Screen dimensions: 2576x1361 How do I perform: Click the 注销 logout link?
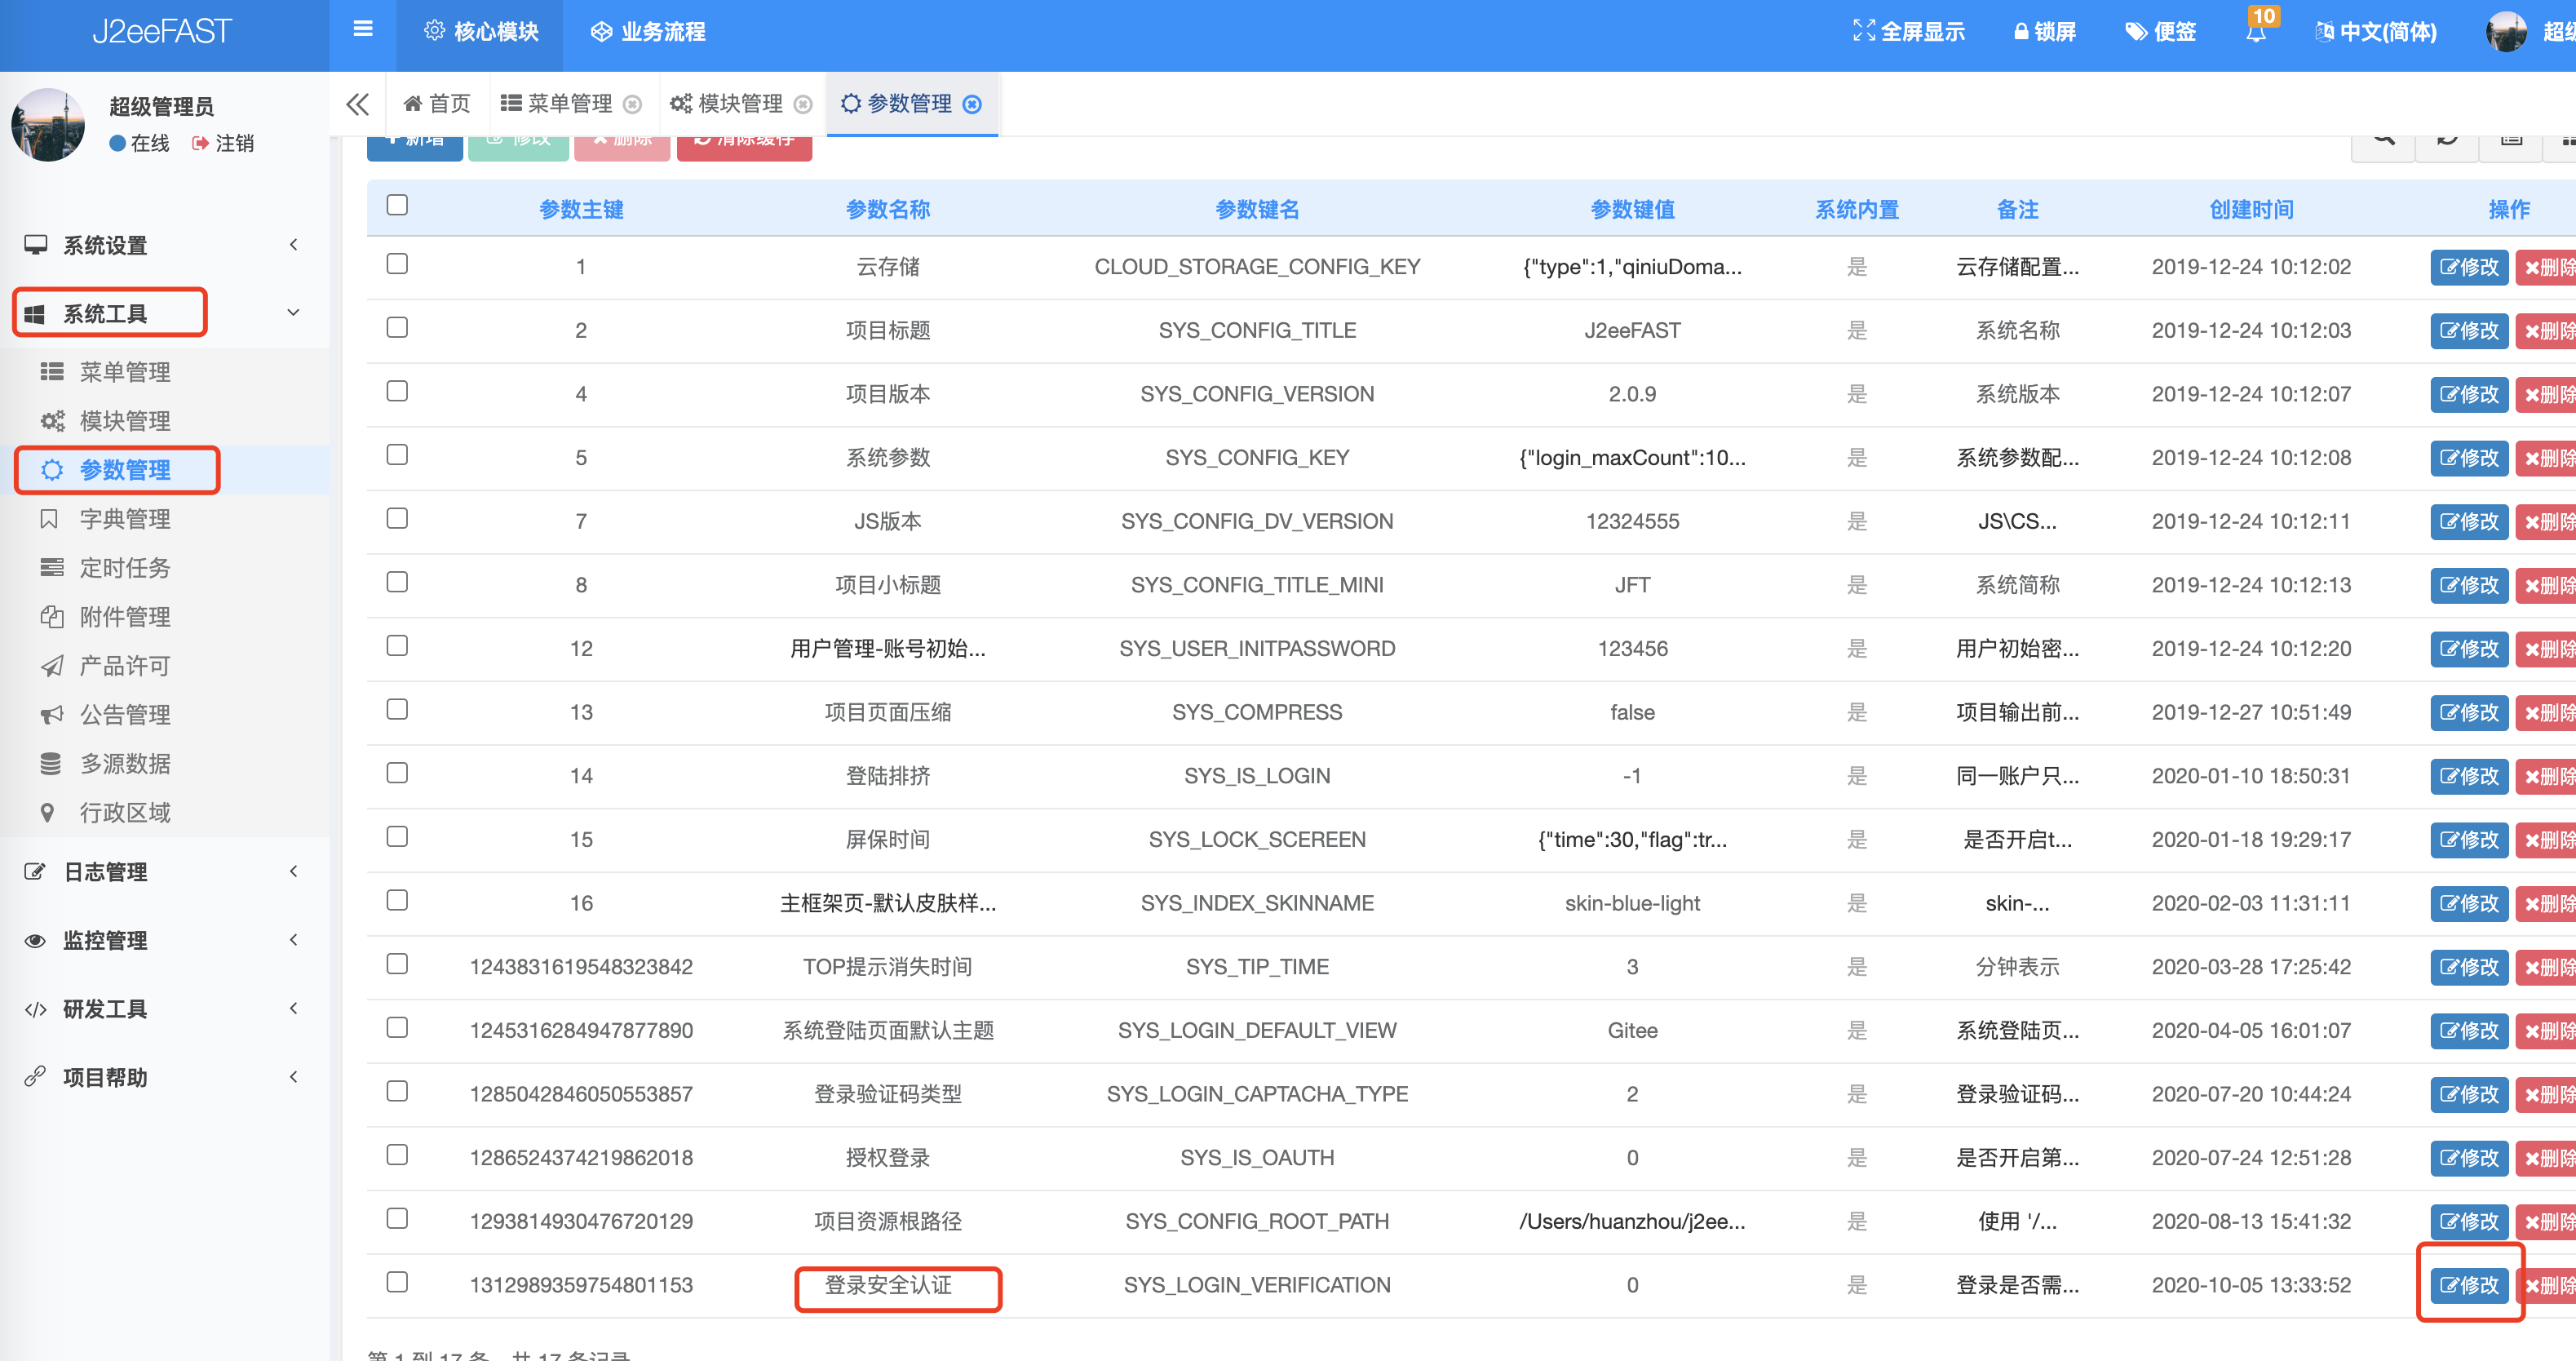point(222,144)
